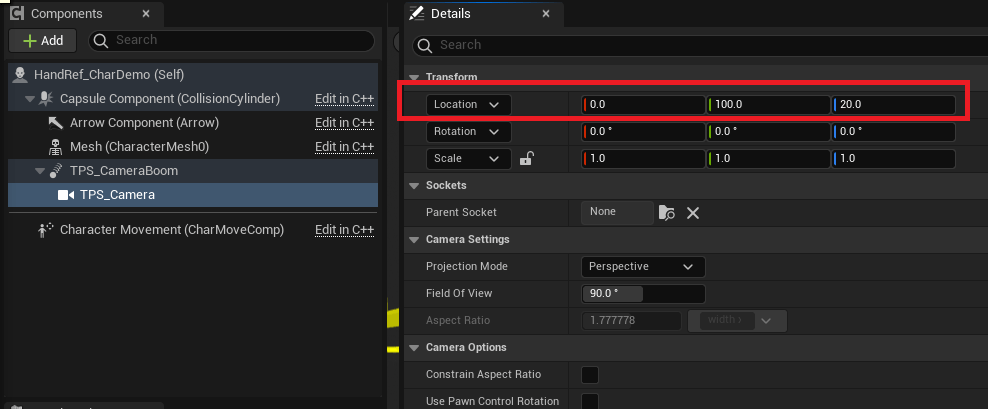Toggle Use Pawn Control Rotation checkbox
Viewport: 988px width, 409px height.
[x=590, y=401]
